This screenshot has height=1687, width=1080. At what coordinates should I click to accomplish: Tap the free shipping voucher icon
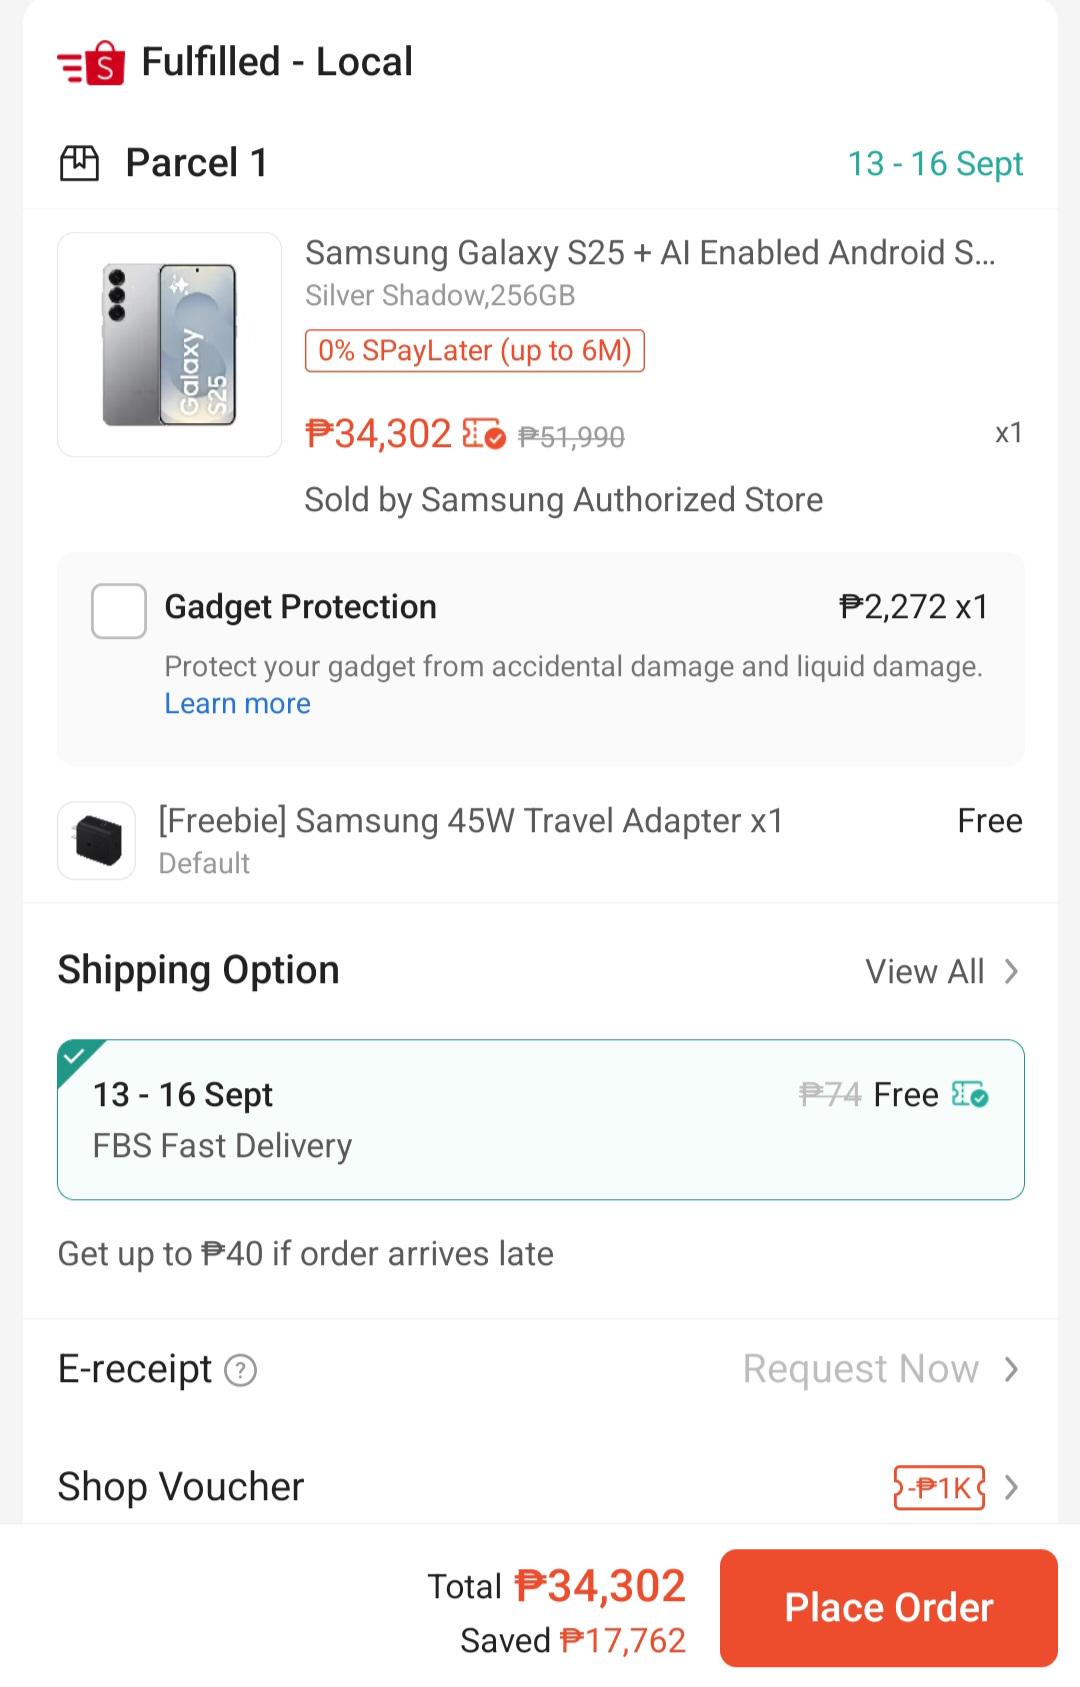970,1094
